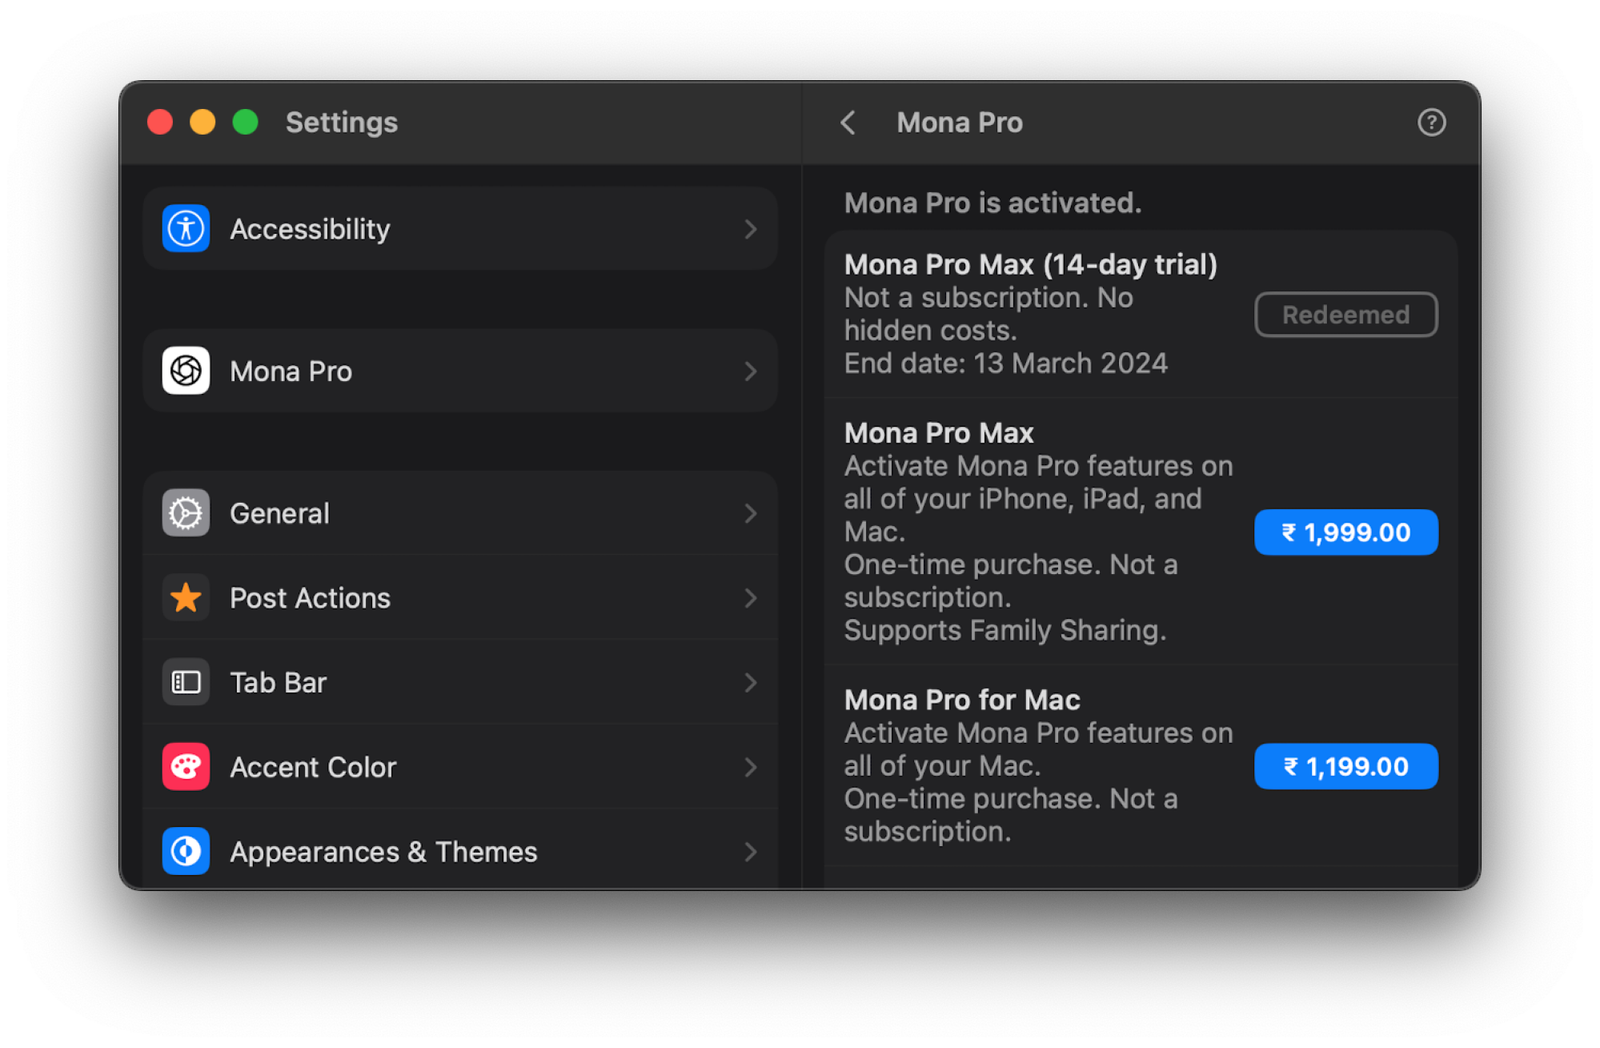Click the Mona Pro app icon

(186, 371)
